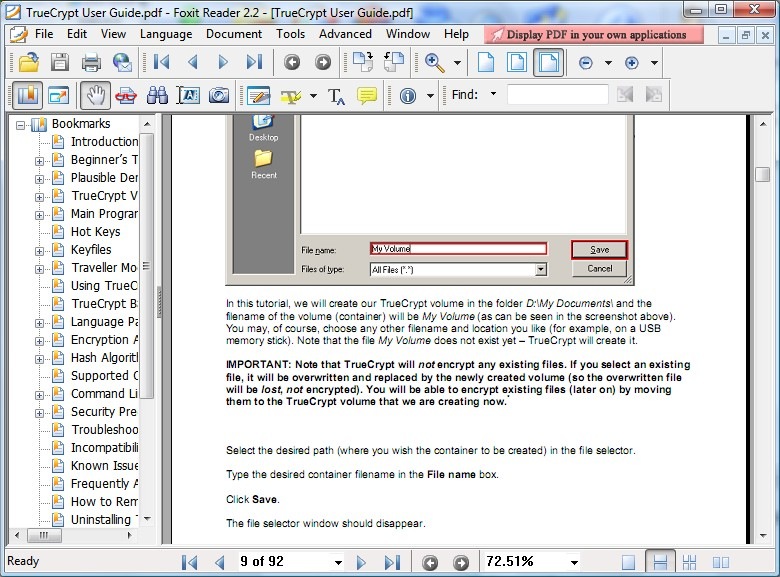Click the next view round button in top toolbar
This screenshot has width=780, height=577.
tap(323, 62)
